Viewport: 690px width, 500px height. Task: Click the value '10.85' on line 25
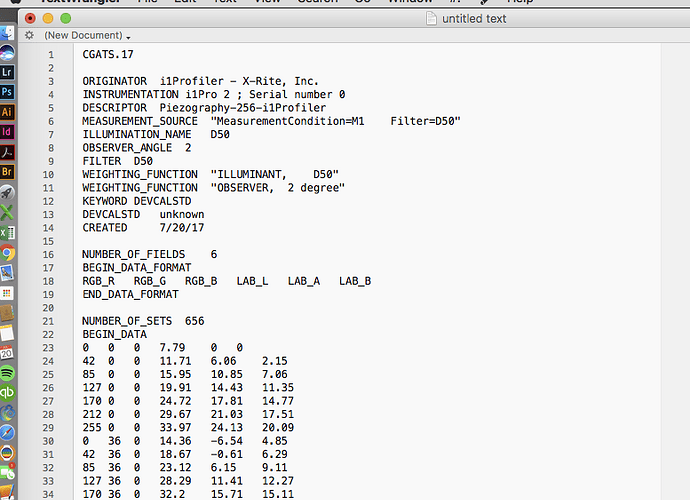click(x=227, y=374)
